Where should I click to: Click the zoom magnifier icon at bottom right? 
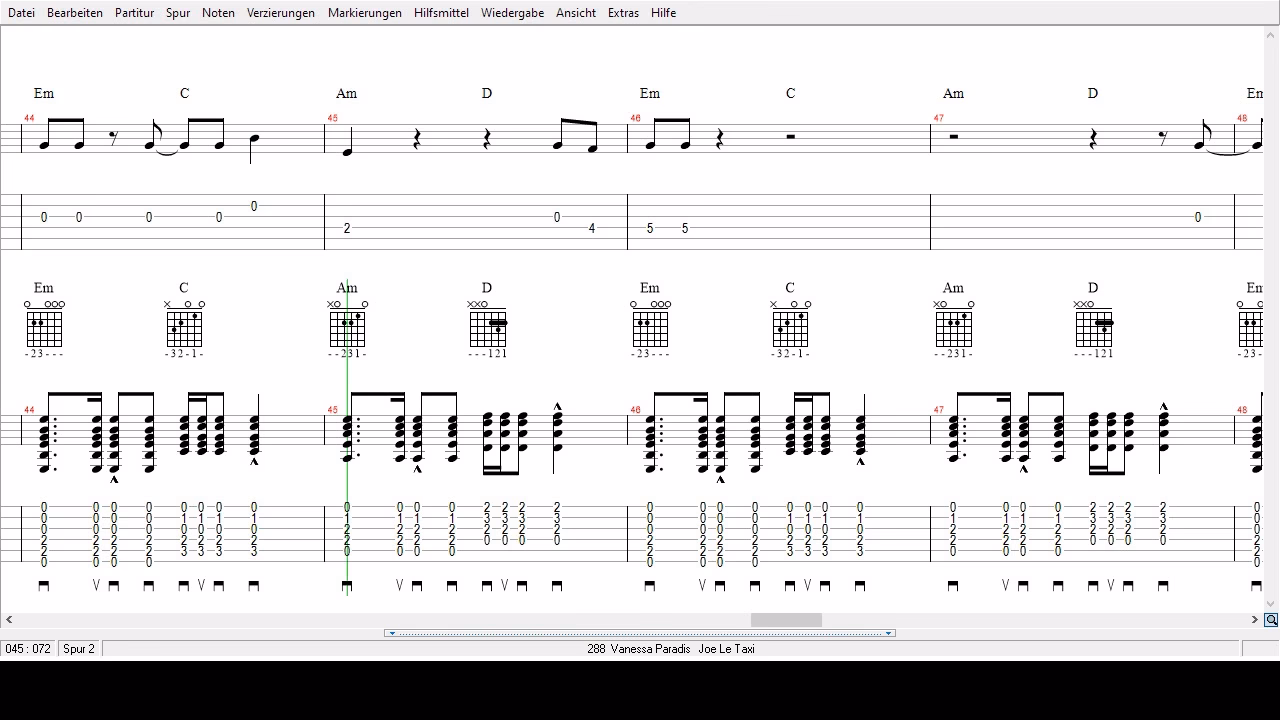click(x=1271, y=620)
